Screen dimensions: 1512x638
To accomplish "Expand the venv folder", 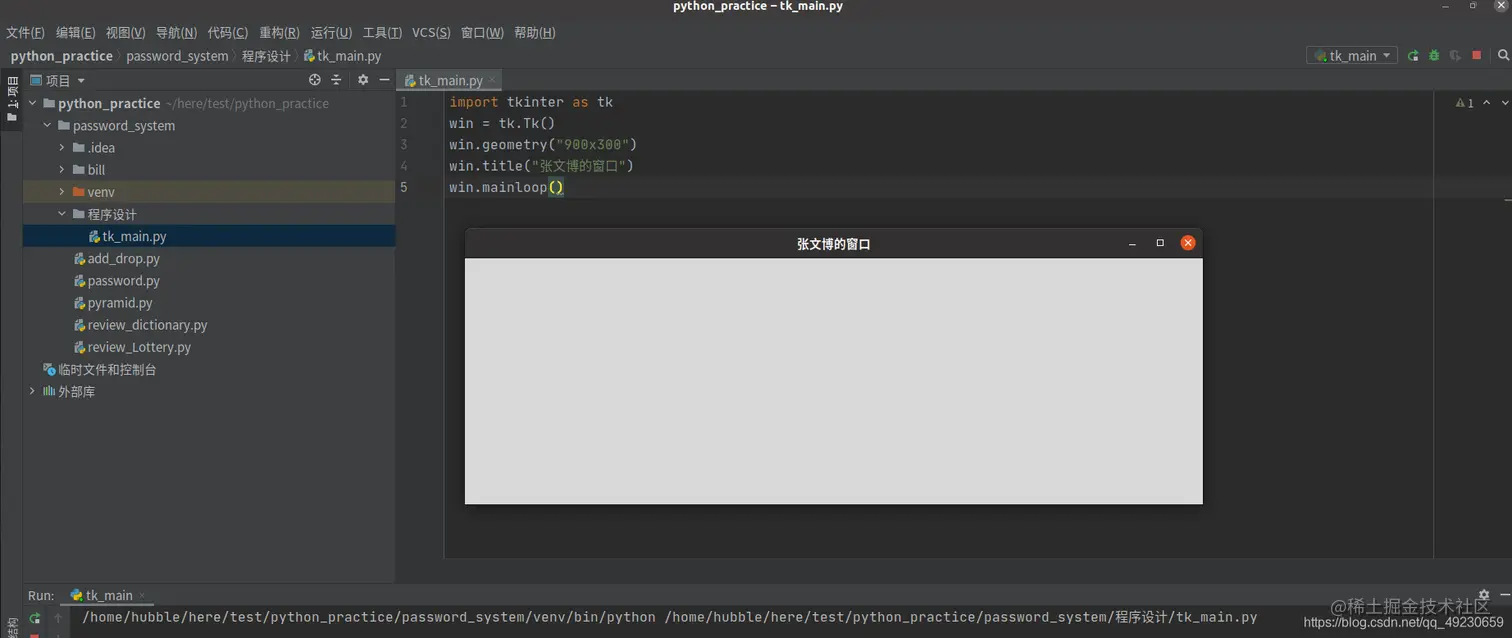I will 62,192.
